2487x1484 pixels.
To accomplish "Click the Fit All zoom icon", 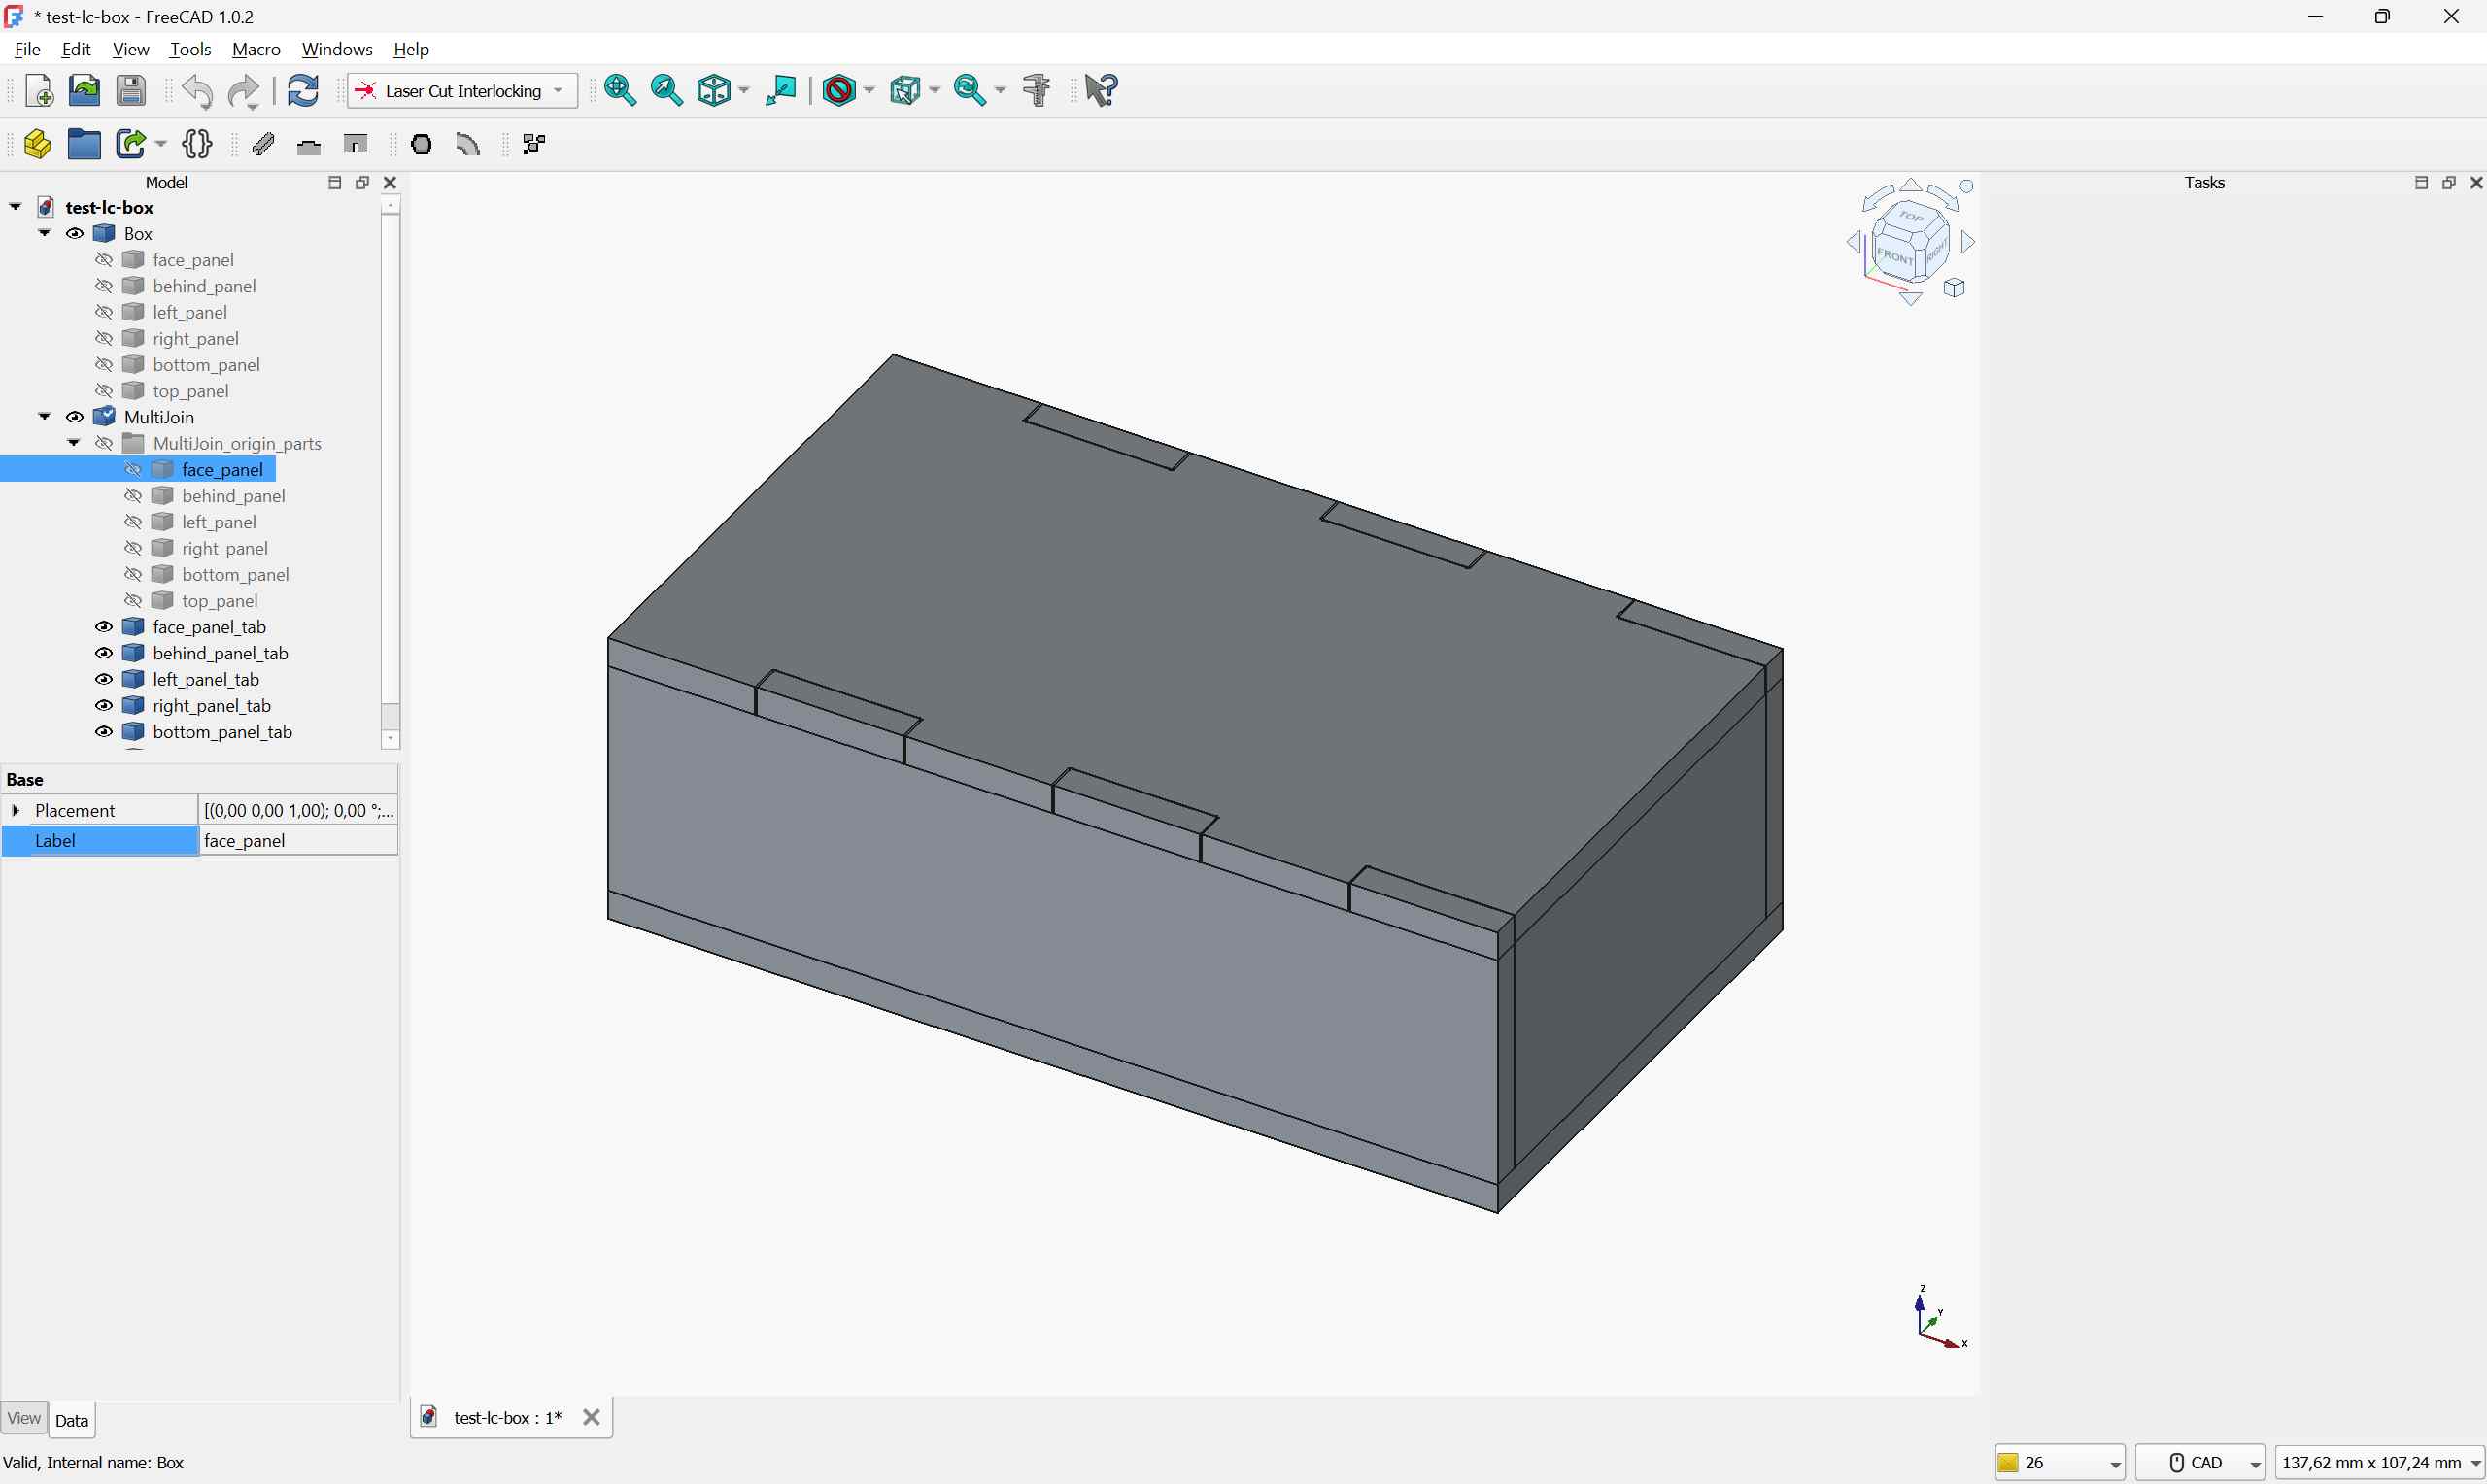I will pyautogui.click(x=620, y=90).
